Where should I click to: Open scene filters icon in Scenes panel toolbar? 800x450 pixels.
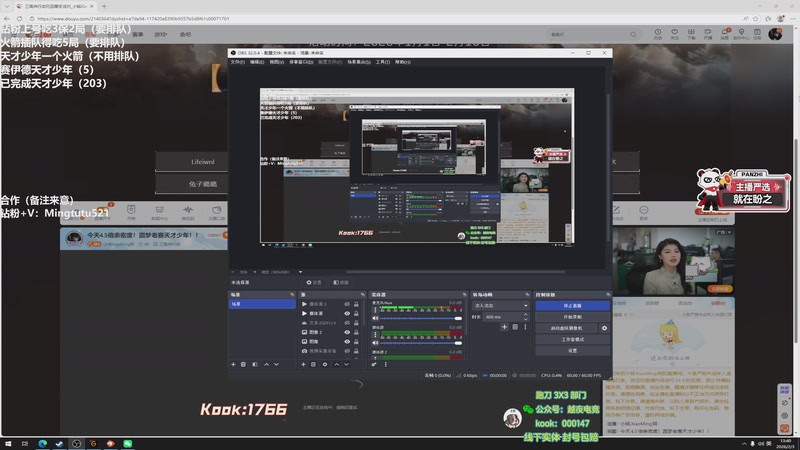point(255,364)
